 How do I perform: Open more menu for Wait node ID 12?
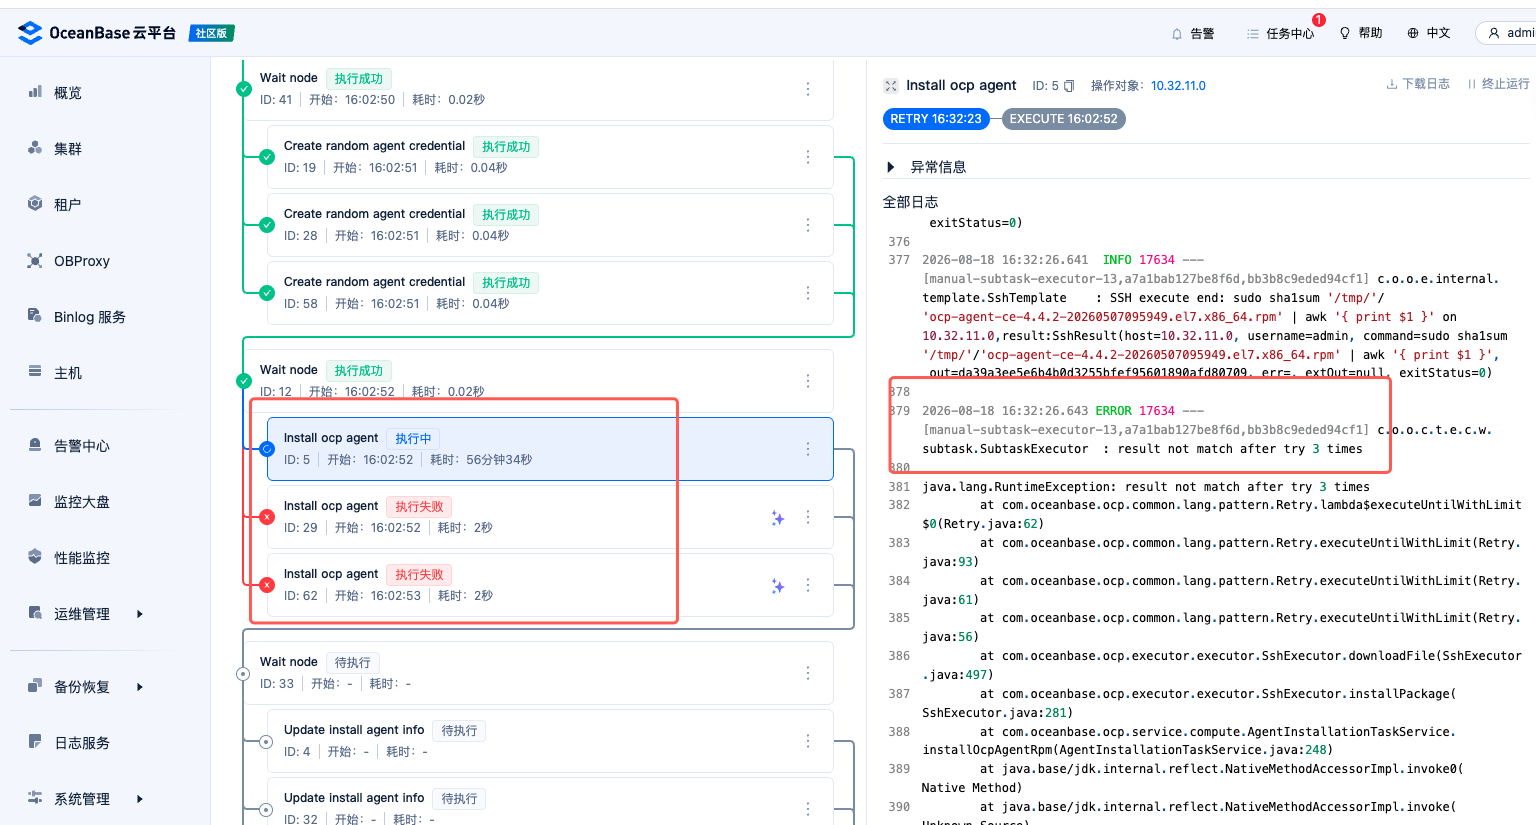pyautogui.click(x=808, y=381)
